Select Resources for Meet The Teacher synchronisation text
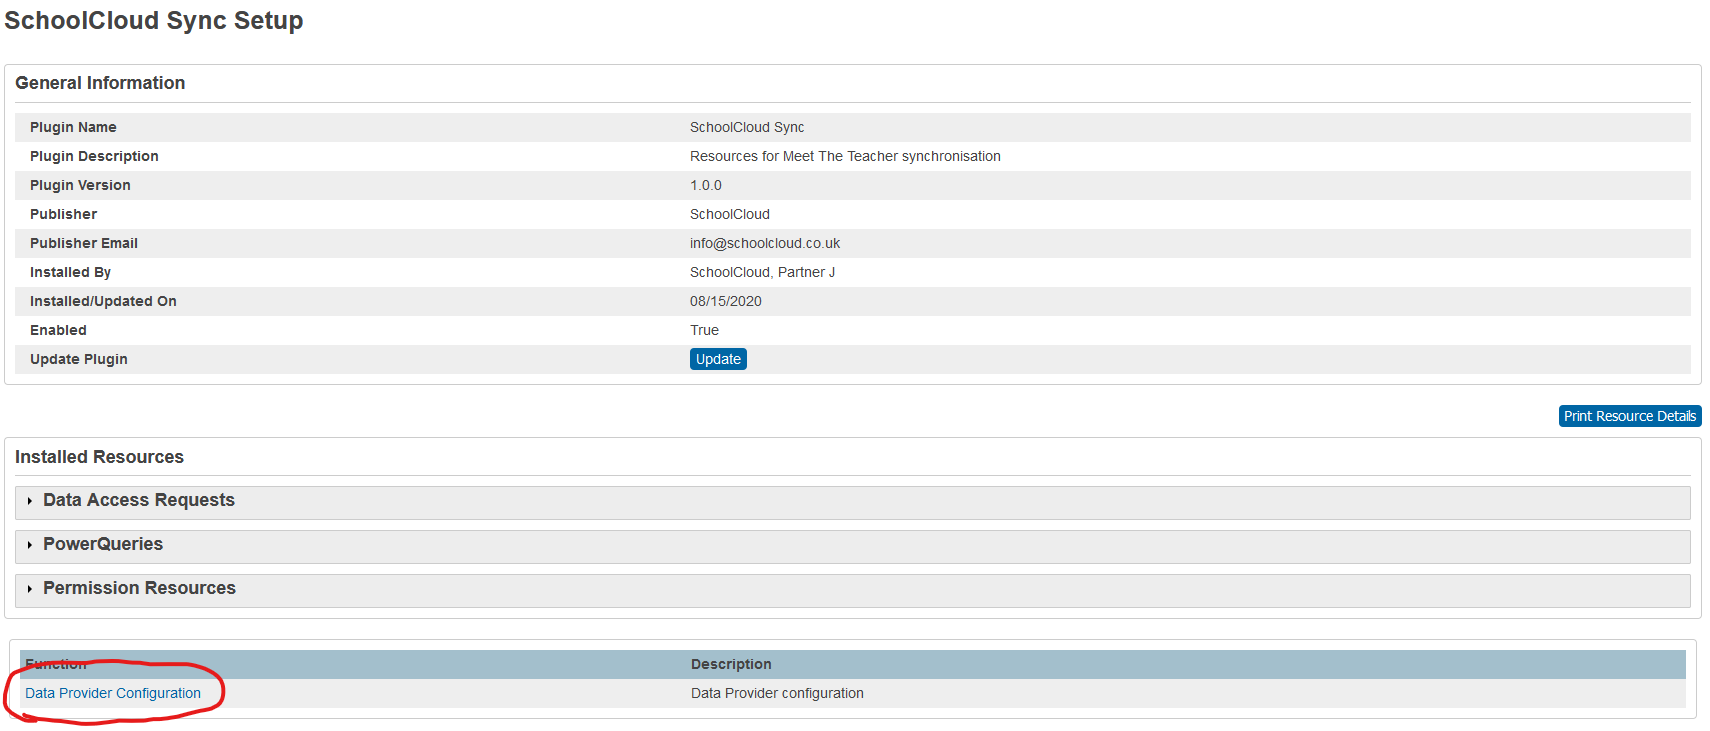Image resolution: width=1710 pixels, height=731 pixels. tap(845, 156)
